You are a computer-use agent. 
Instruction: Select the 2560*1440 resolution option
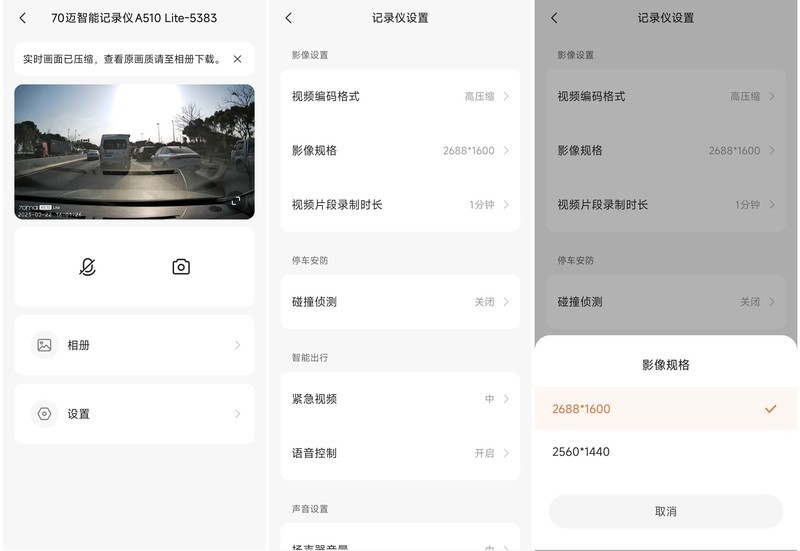tap(665, 452)
